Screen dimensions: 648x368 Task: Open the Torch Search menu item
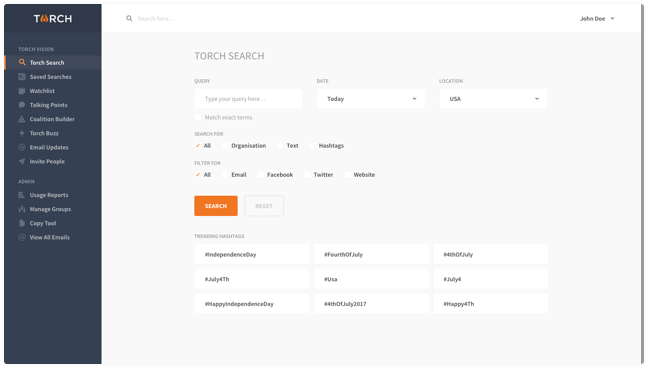tap(53, 62)
